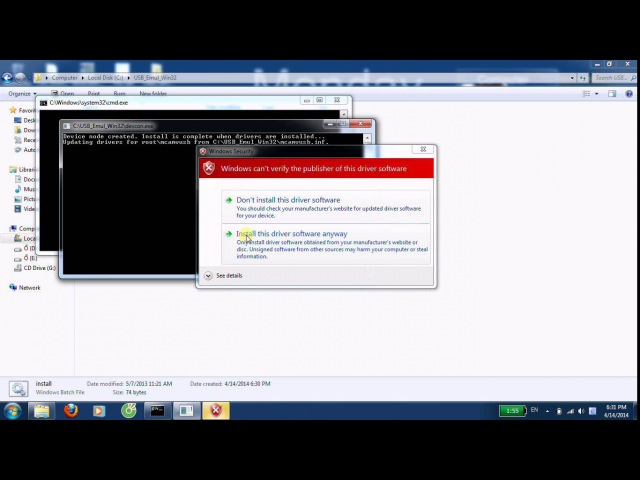This screenshot has height=480, width=640.
Task: Click Local Disk (C:) in the breadcrumb
Action: pos(105,78)
